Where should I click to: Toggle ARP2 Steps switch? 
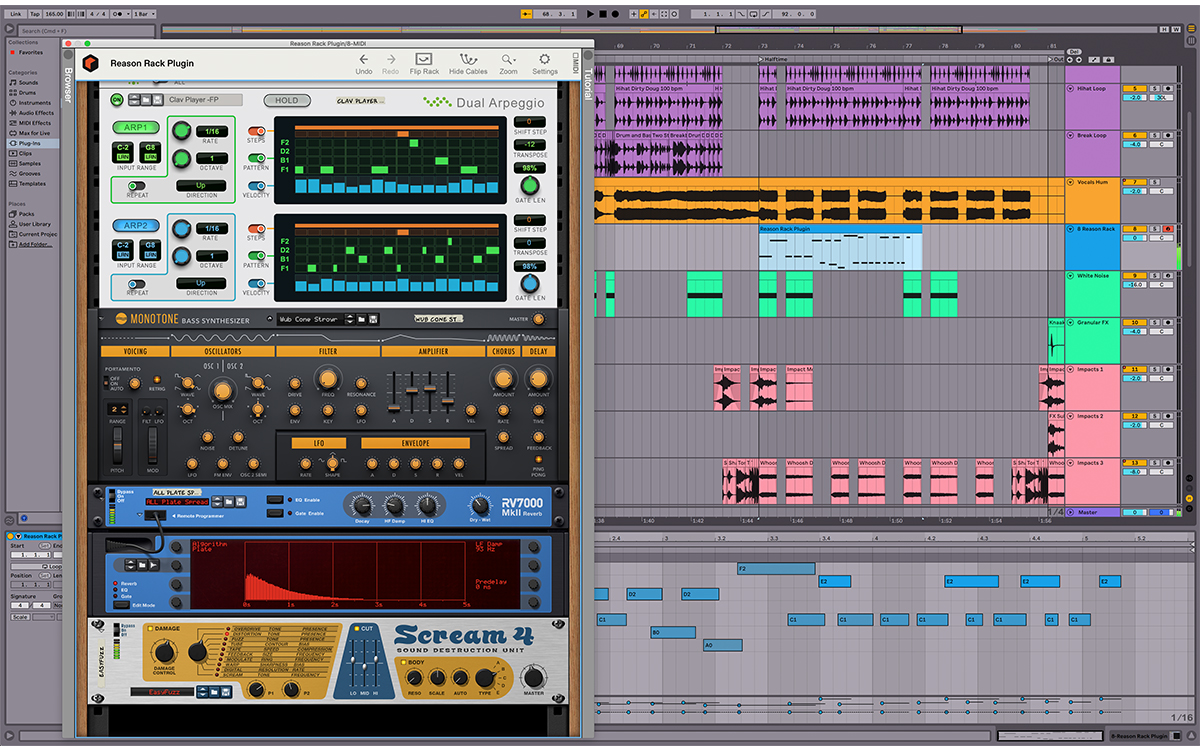(x=256, y=229)
